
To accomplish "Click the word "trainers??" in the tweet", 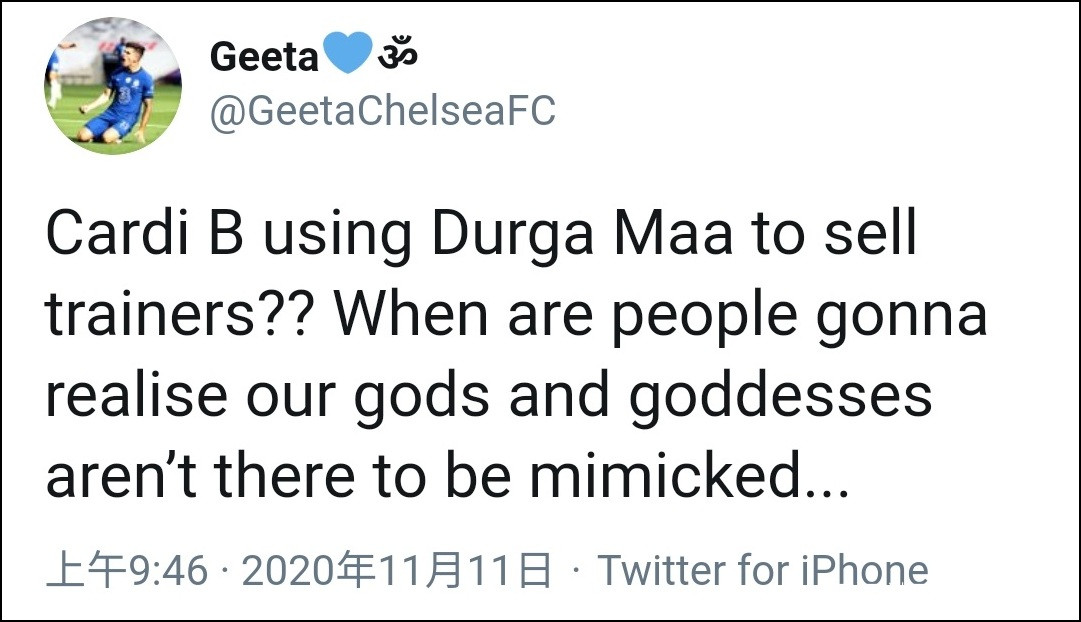I will tap(182, 315).
